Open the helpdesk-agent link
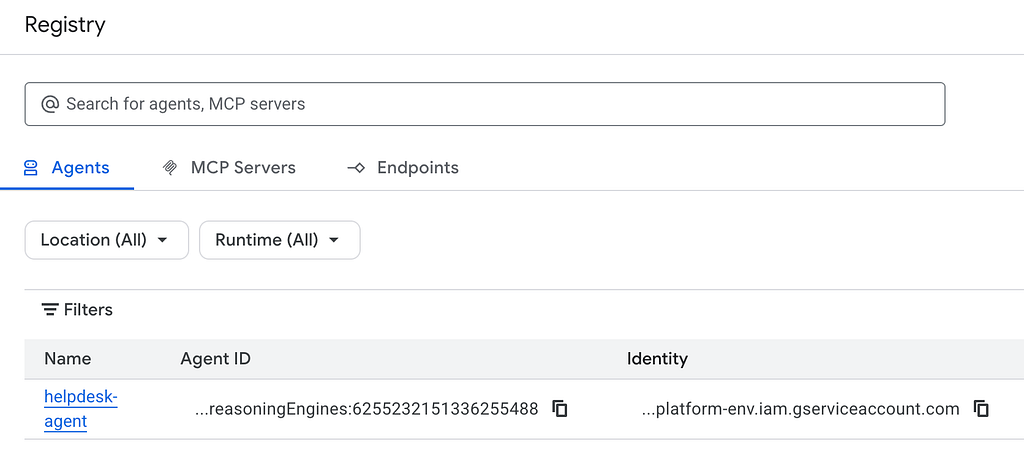This screenshot has width=1024, height=474. point(80,409)
